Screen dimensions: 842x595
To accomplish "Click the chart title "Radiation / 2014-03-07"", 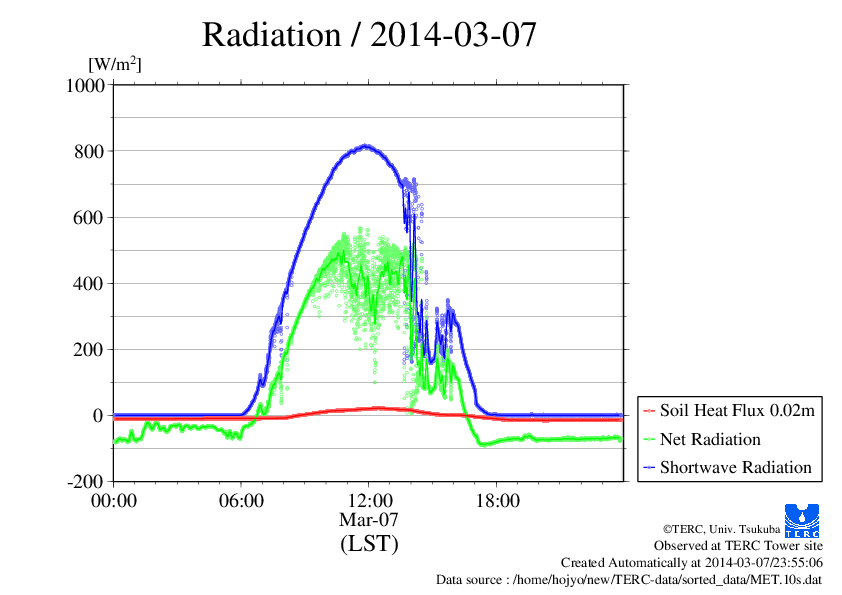I will pos(369,35).
